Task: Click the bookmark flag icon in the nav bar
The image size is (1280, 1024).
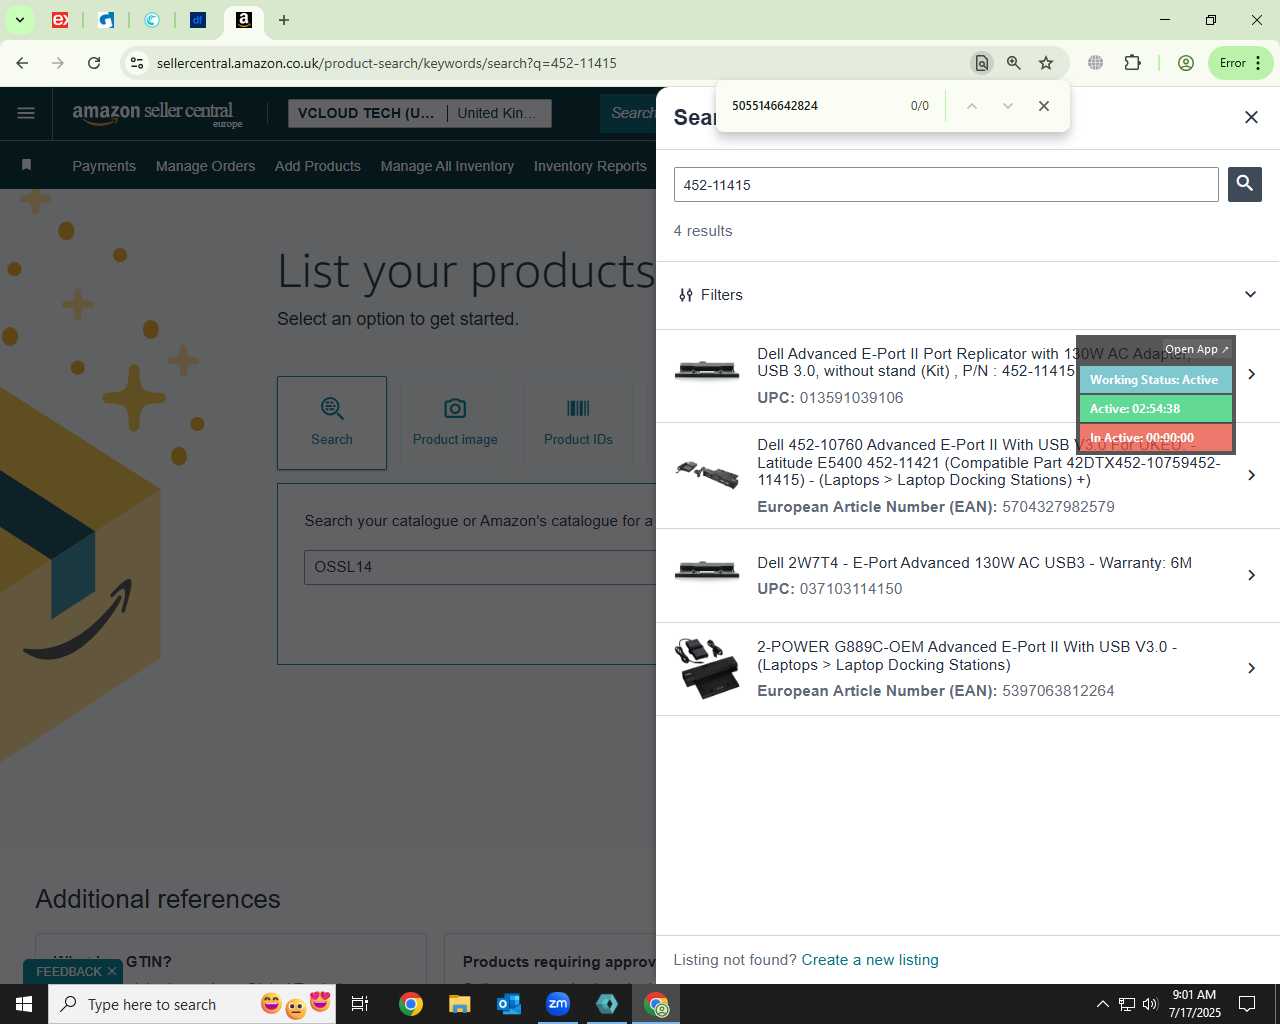Action: [27, 165]
